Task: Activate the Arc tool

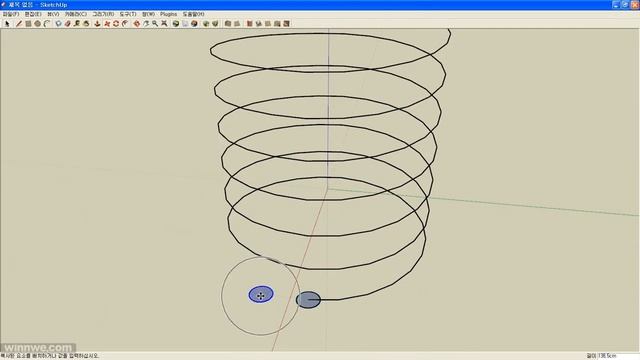Action: pos(47,24)
